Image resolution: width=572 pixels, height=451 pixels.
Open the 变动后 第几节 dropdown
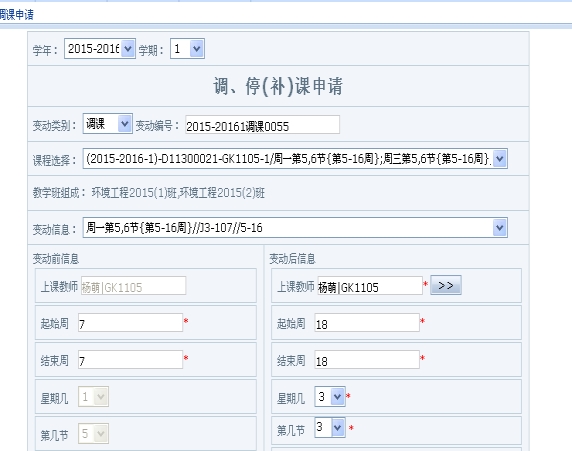[x=330, y=427]
